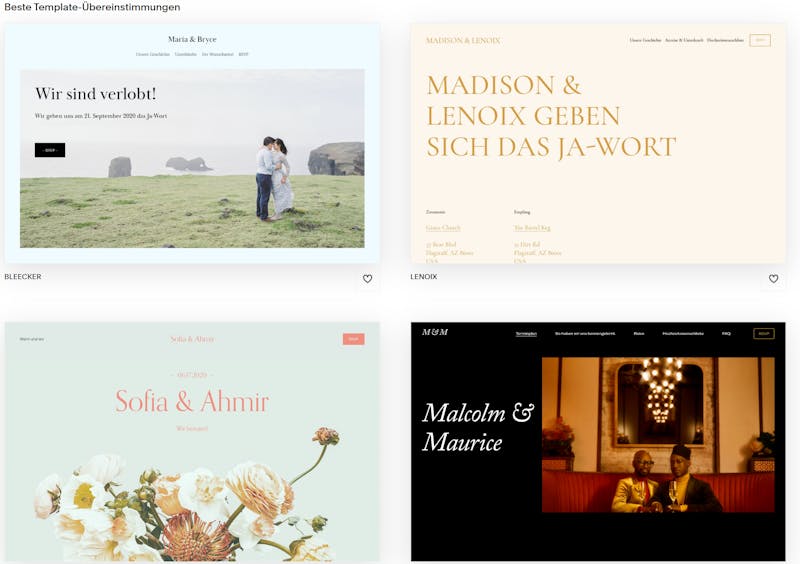Select the FAQ item in M&M navigation
Screen dimensions: 800x564
click(x=726, y=334)
